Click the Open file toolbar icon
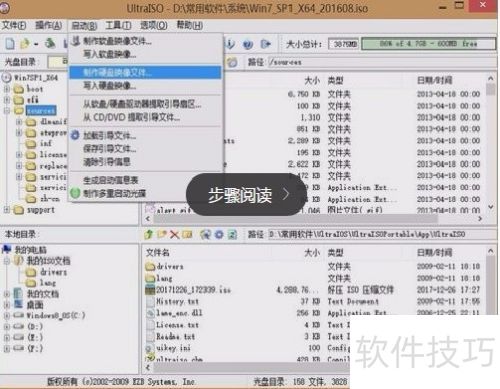This screenshot has height=389, width=500. point(25,43)
